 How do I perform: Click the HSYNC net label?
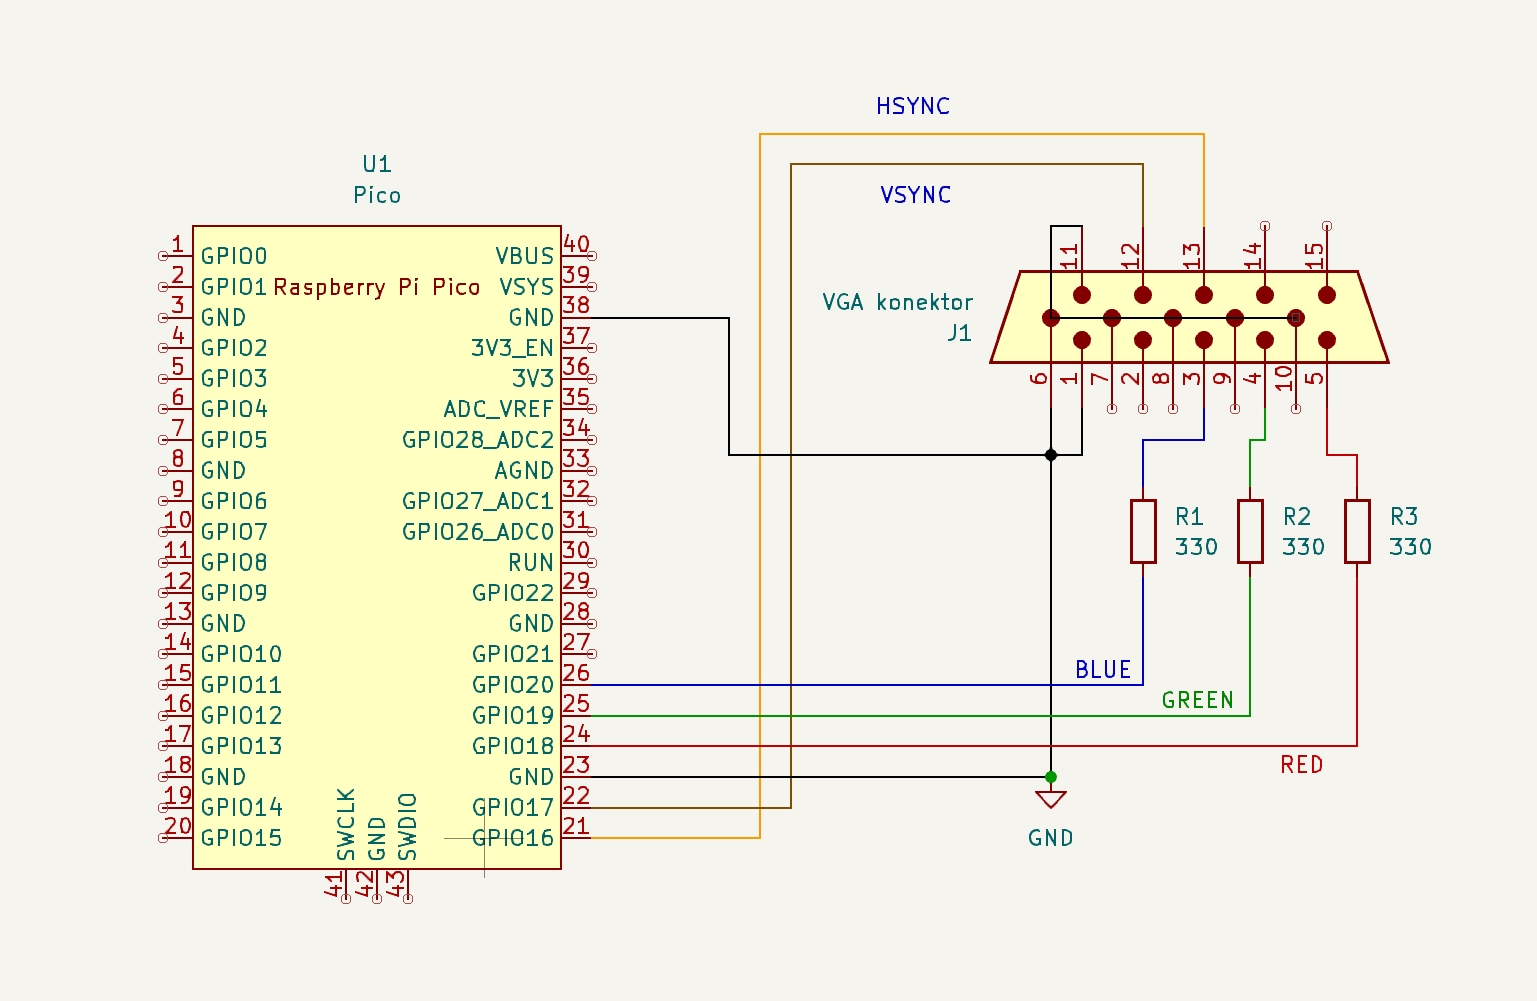(913, 105)
